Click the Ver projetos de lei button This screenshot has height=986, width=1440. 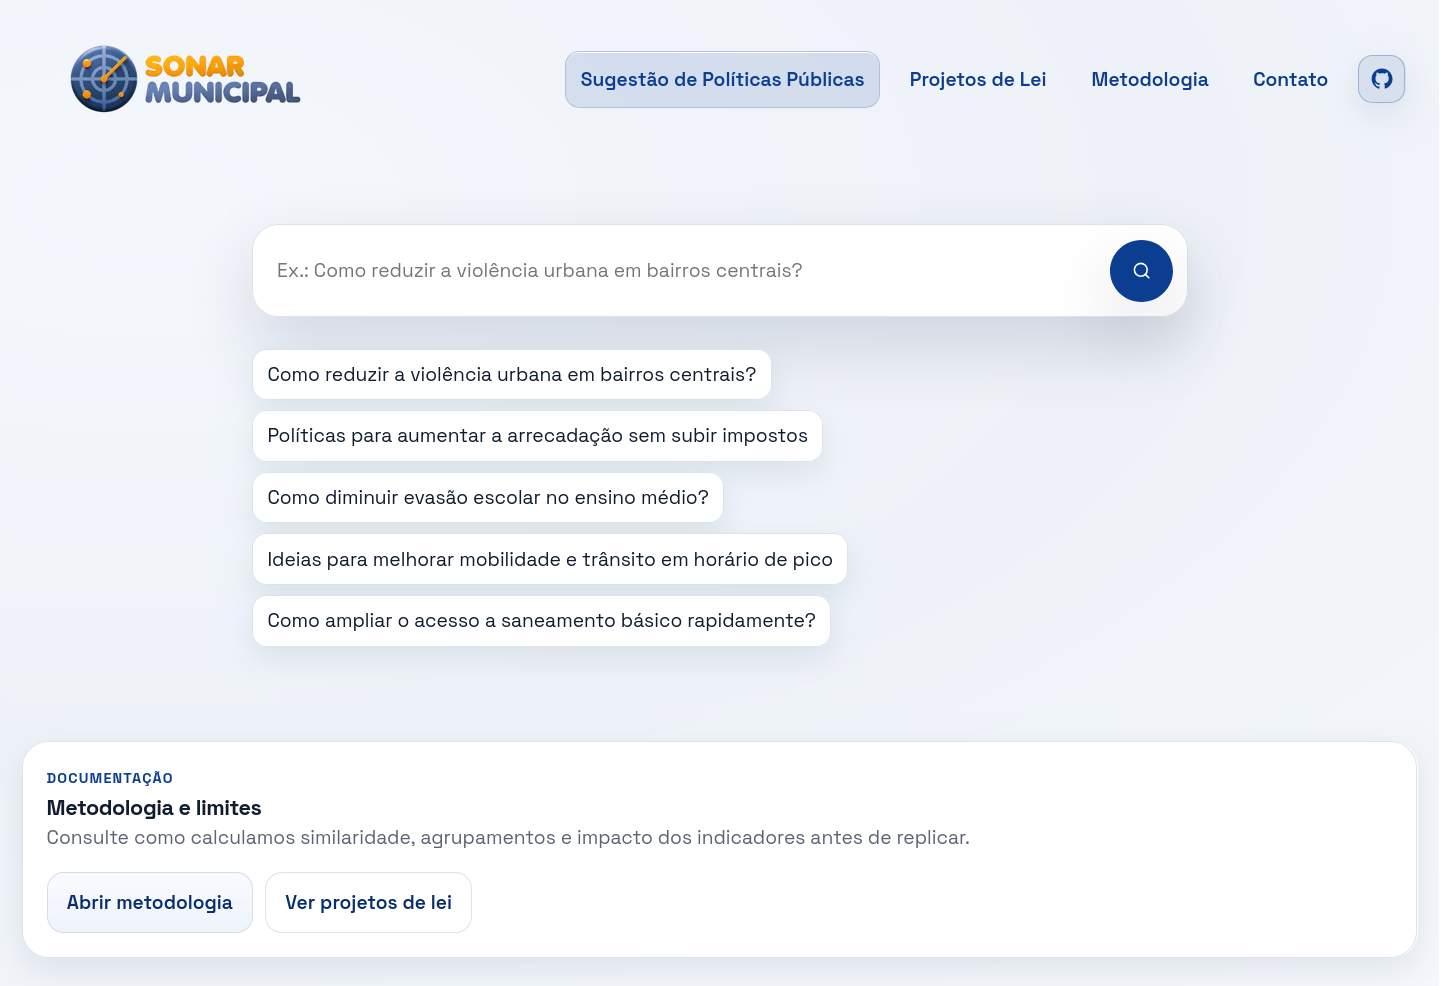[x=368, y=903]
